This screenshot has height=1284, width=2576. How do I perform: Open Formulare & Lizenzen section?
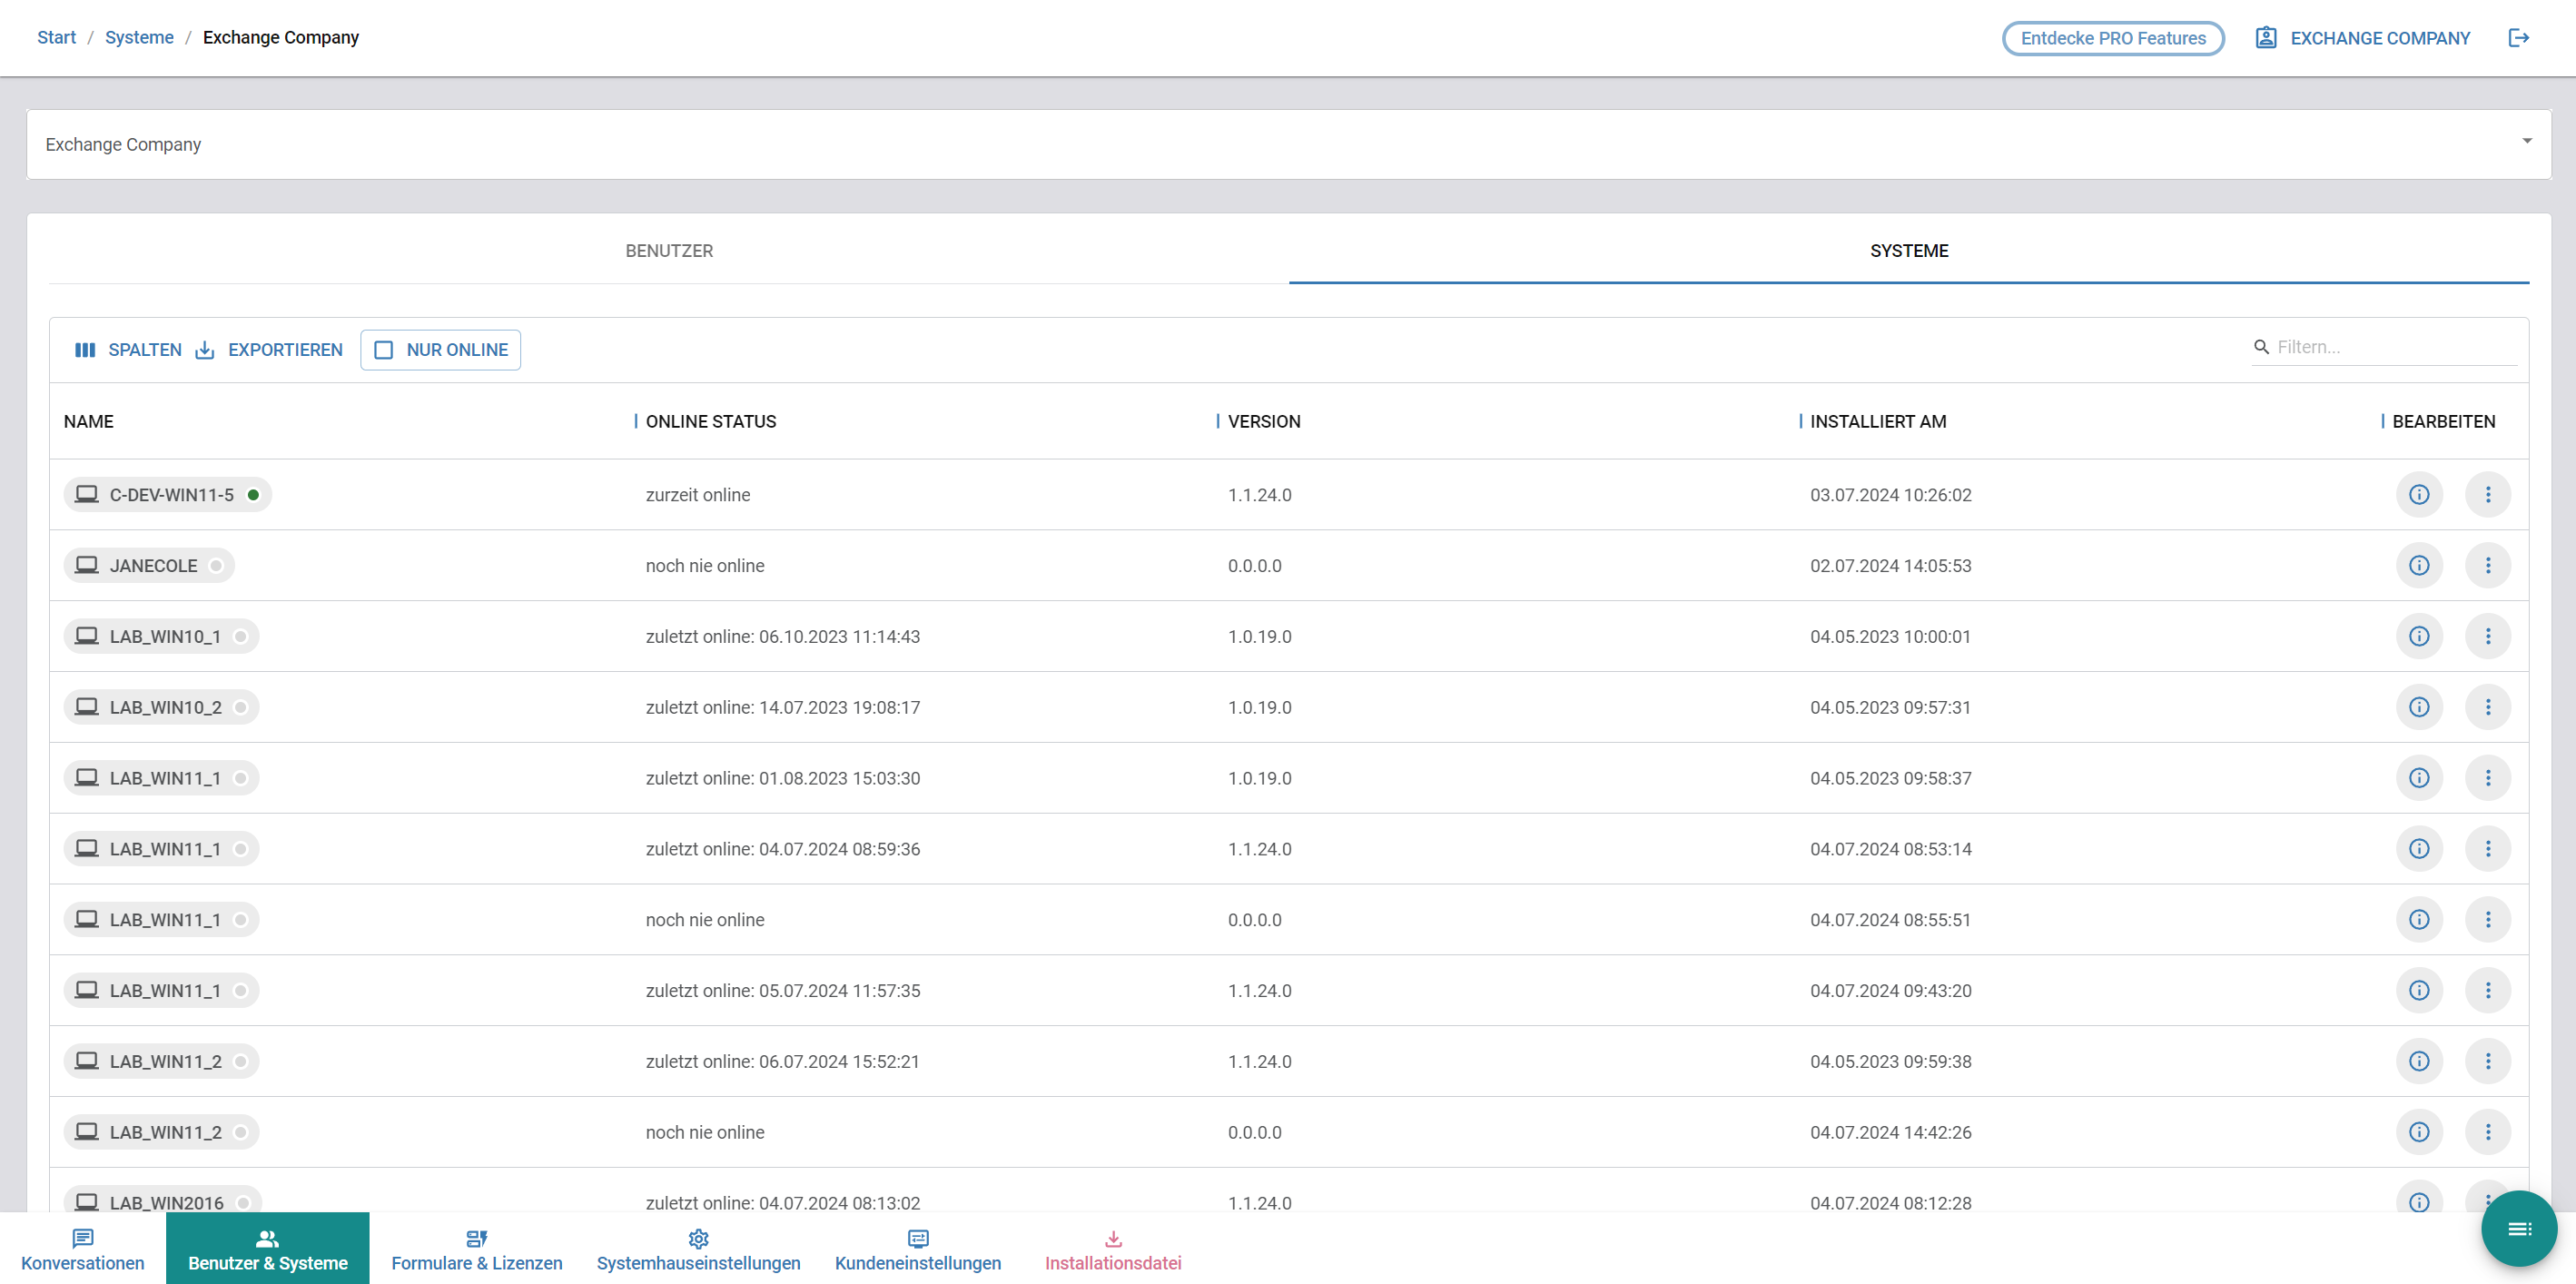(476, 1250)
